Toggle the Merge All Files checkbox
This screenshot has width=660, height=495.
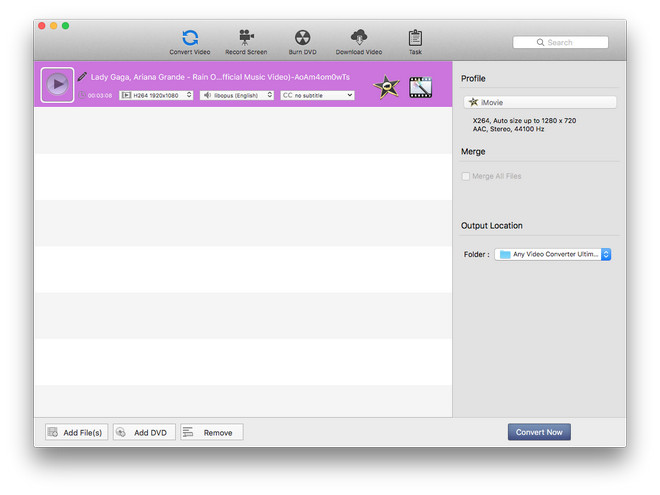click(466, 176)
